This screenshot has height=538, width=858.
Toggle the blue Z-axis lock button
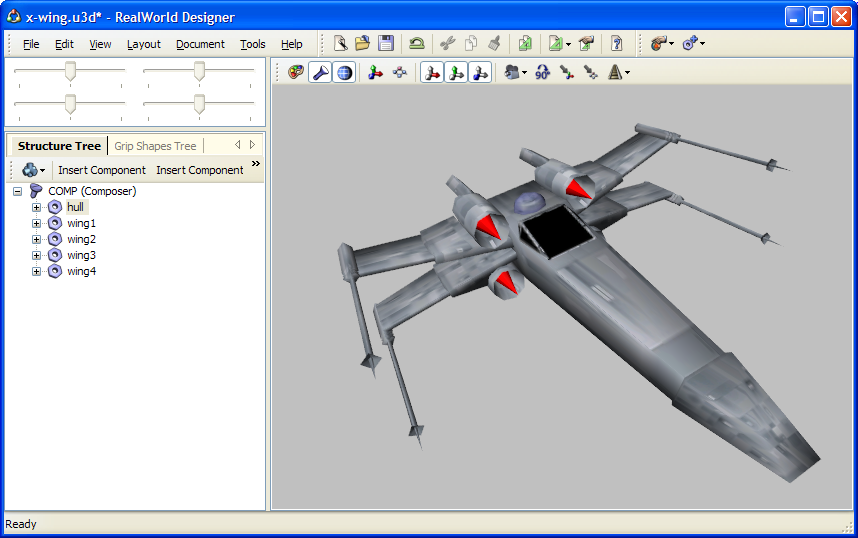tap(480, 72)
